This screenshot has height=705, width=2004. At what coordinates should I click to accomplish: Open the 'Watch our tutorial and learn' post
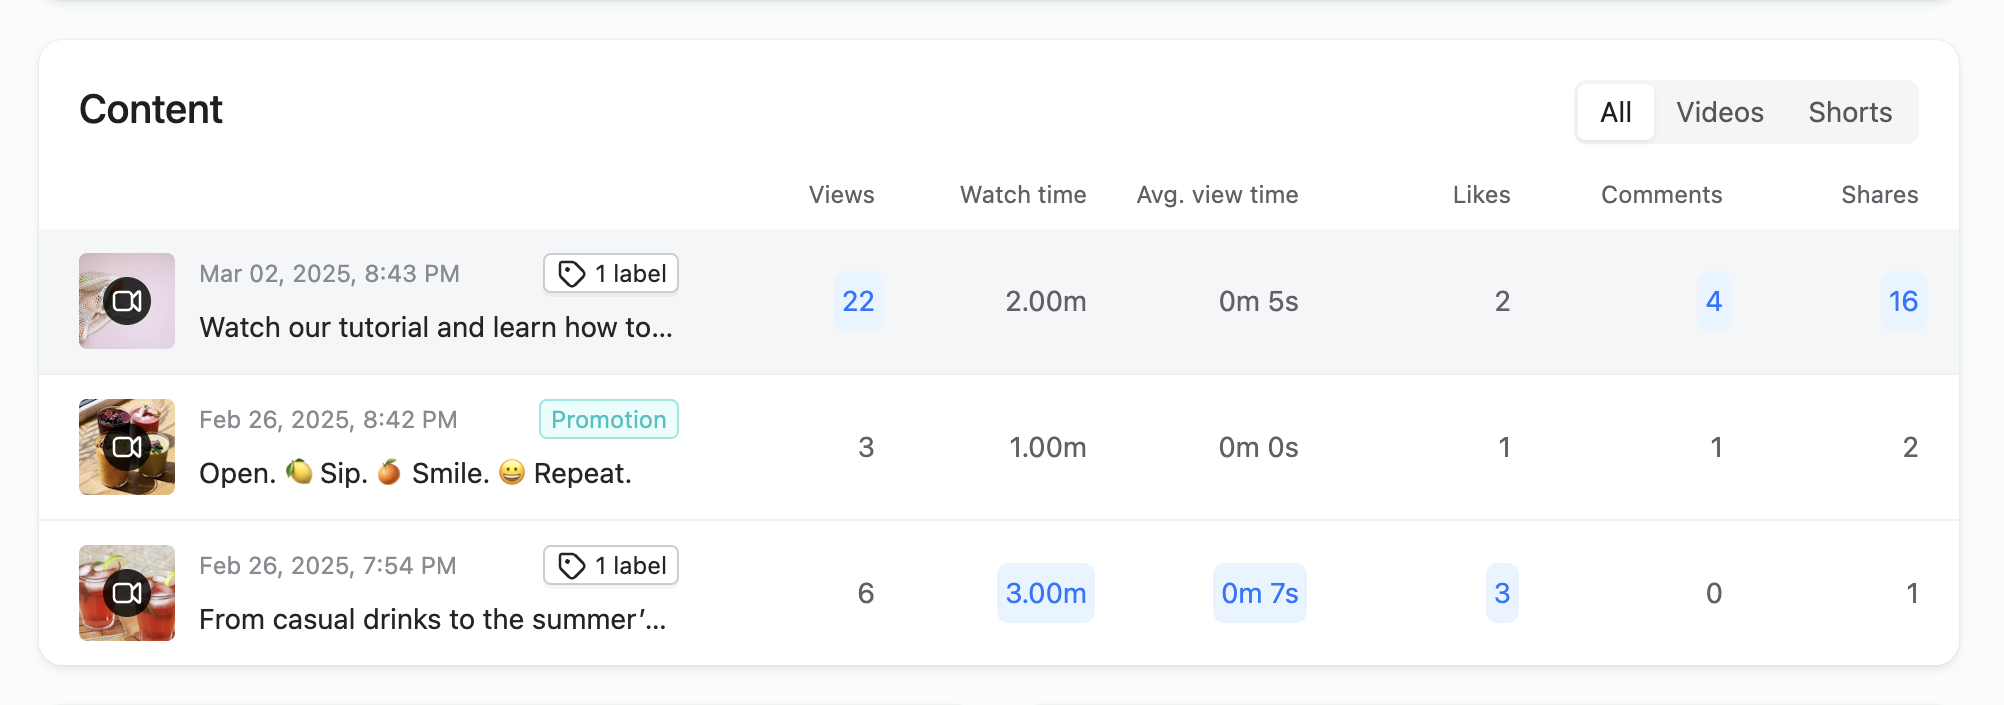click(x=435, y=328)
